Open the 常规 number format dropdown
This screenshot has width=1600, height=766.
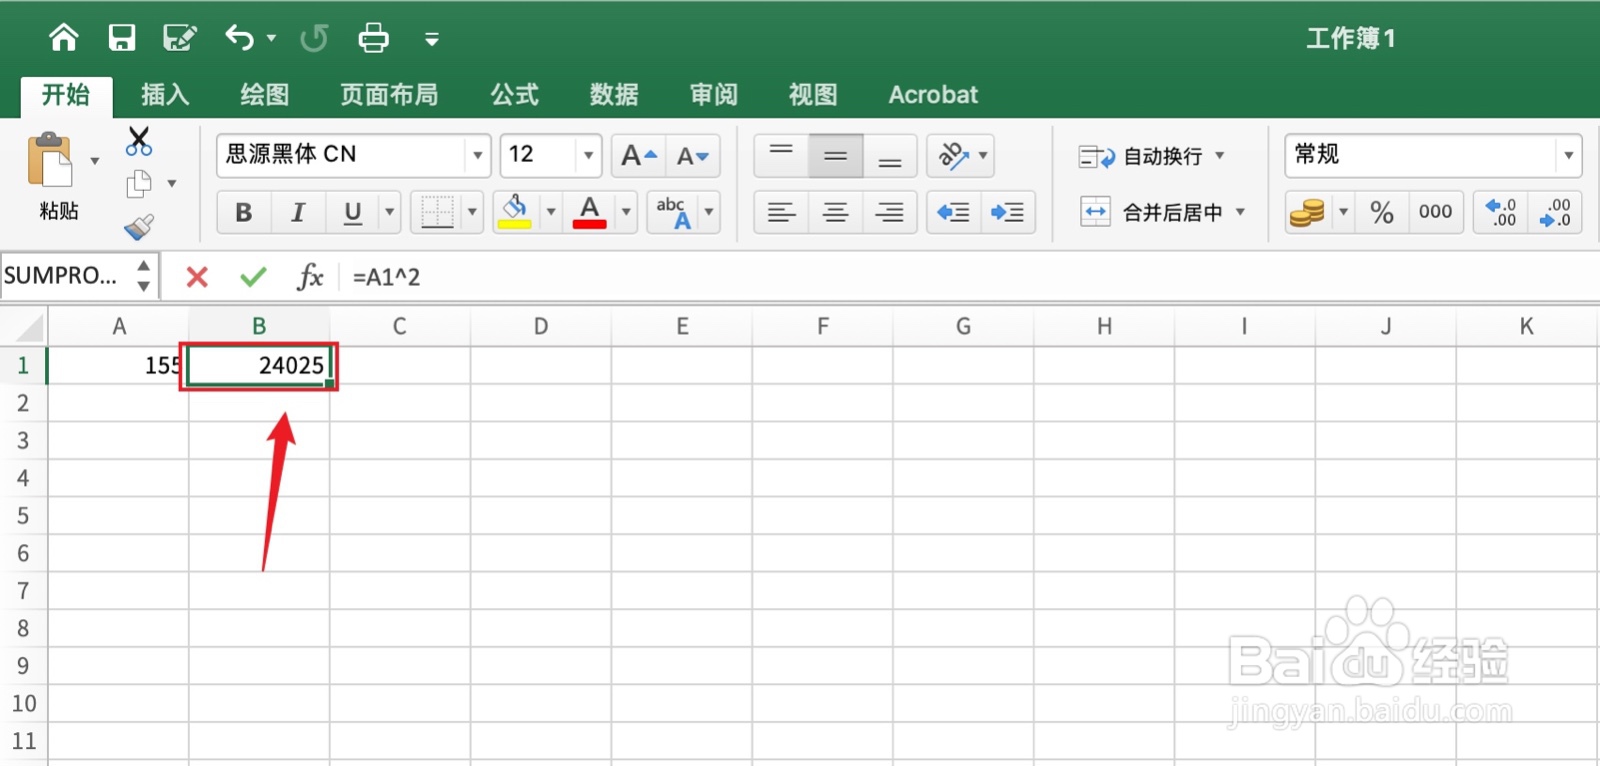(1568, 155)
